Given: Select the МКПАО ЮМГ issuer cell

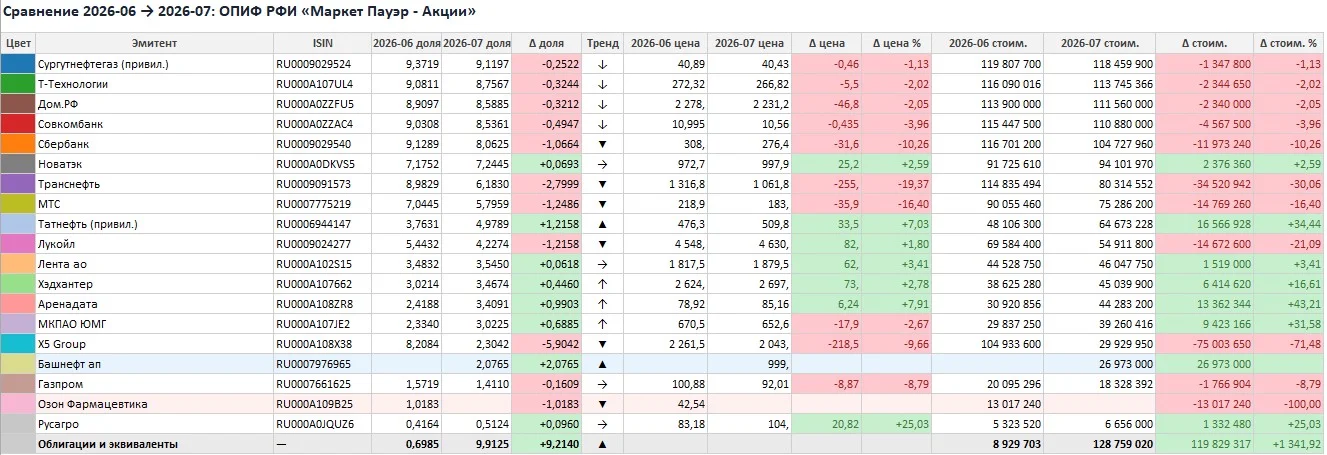Looking at the screenshot, I should click(x=154, y=323).
